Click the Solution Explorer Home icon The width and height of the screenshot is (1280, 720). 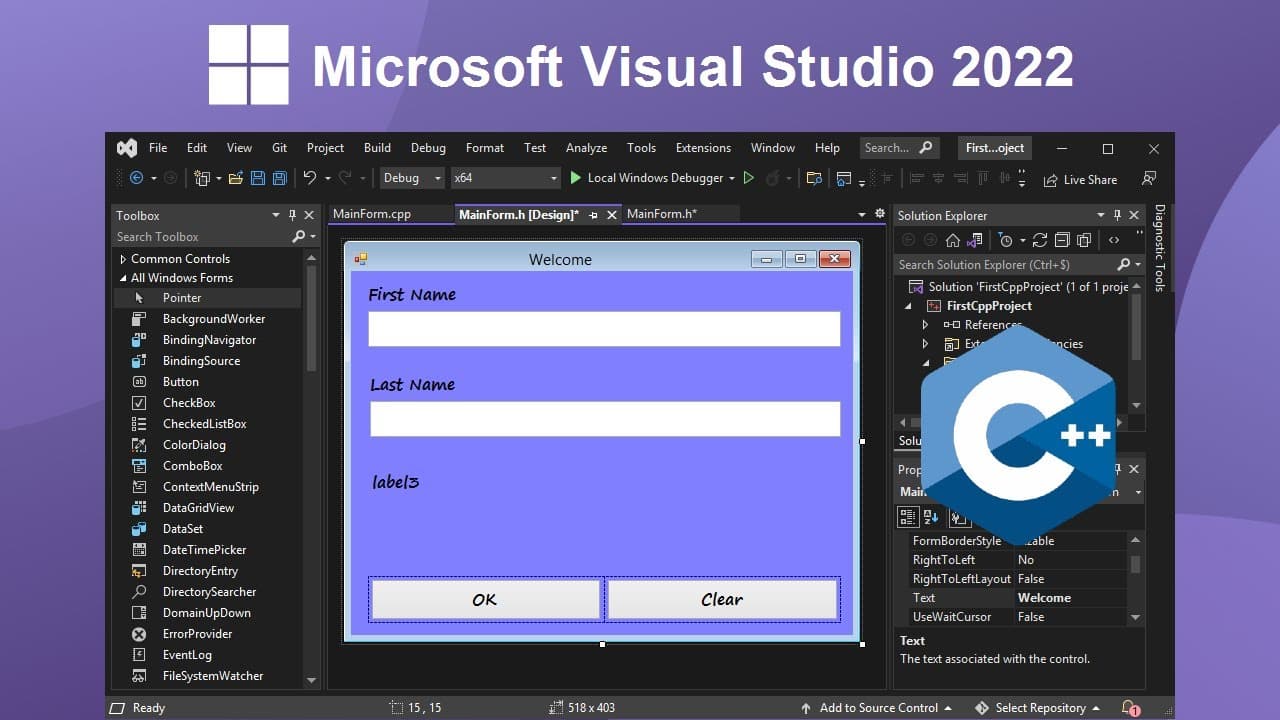pyautogui.click(x=953, y=240)
